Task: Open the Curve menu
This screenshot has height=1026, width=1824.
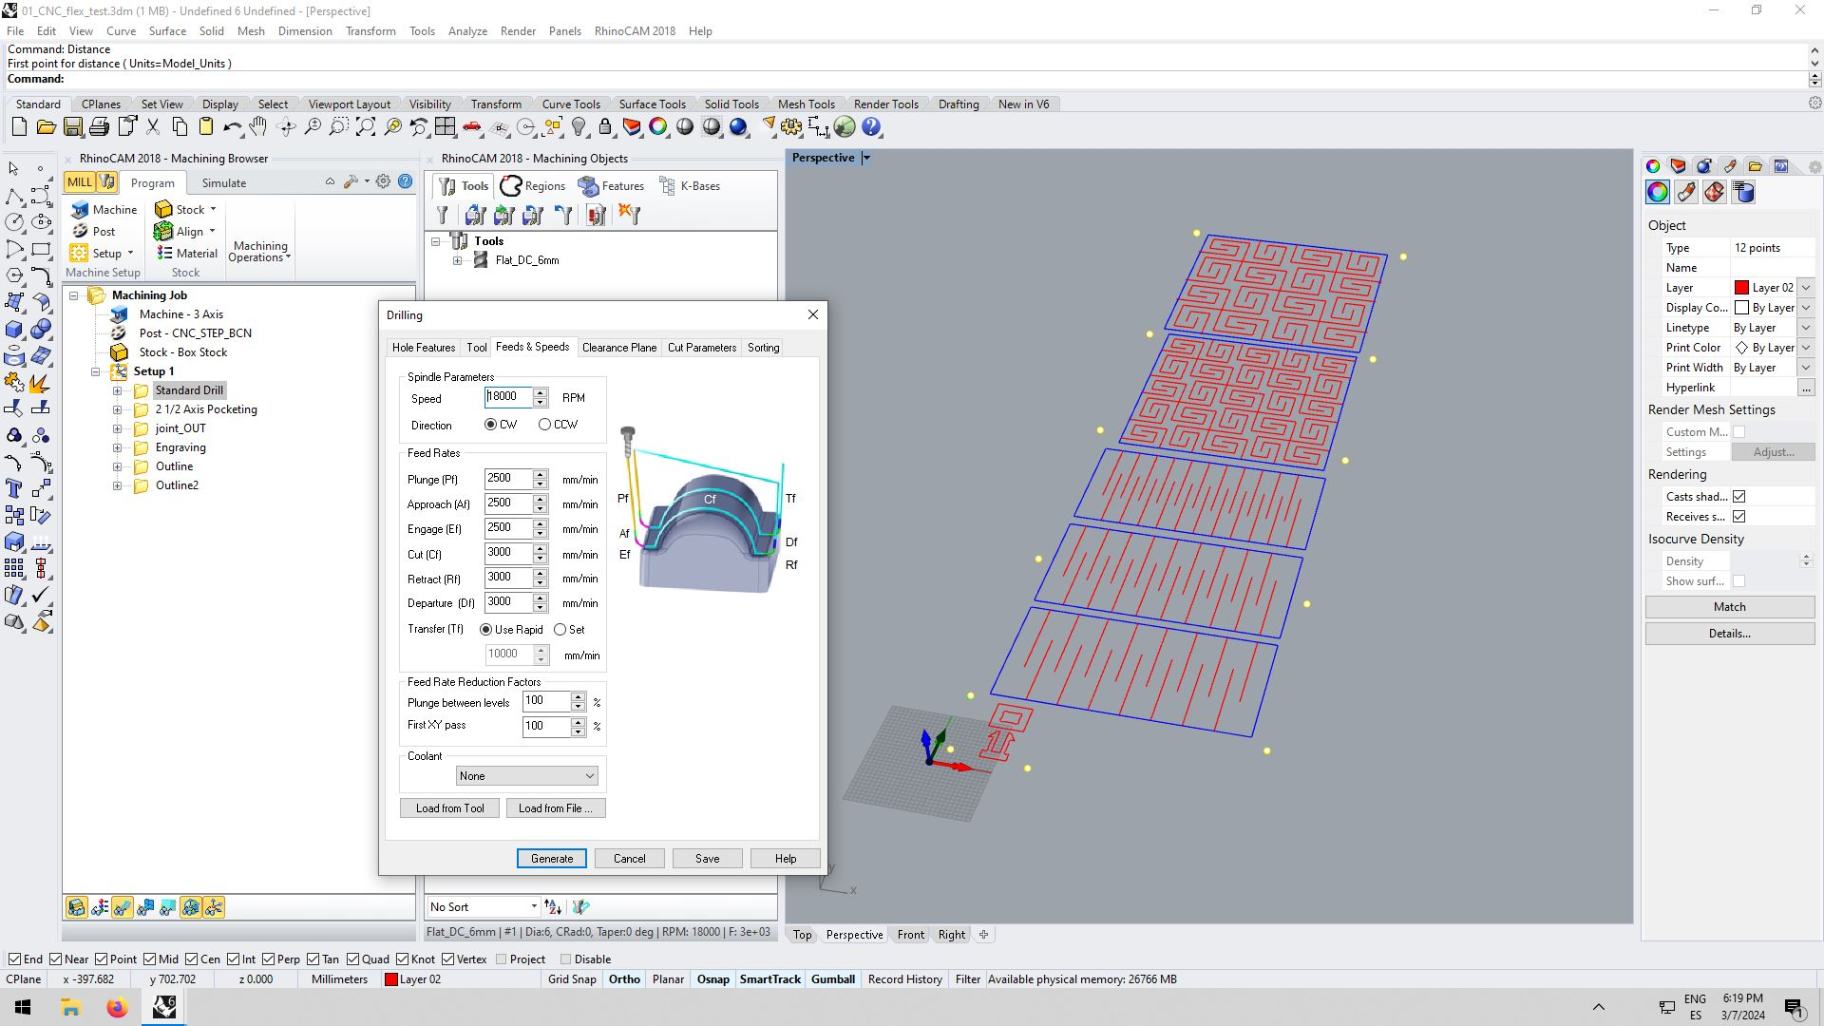Action: (x=121, y=31)
